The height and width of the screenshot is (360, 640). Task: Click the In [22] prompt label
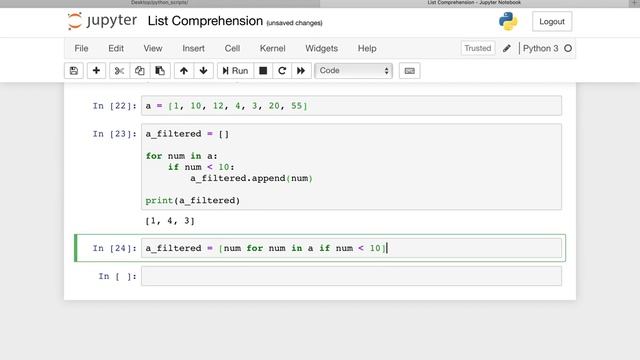point(114,106)
